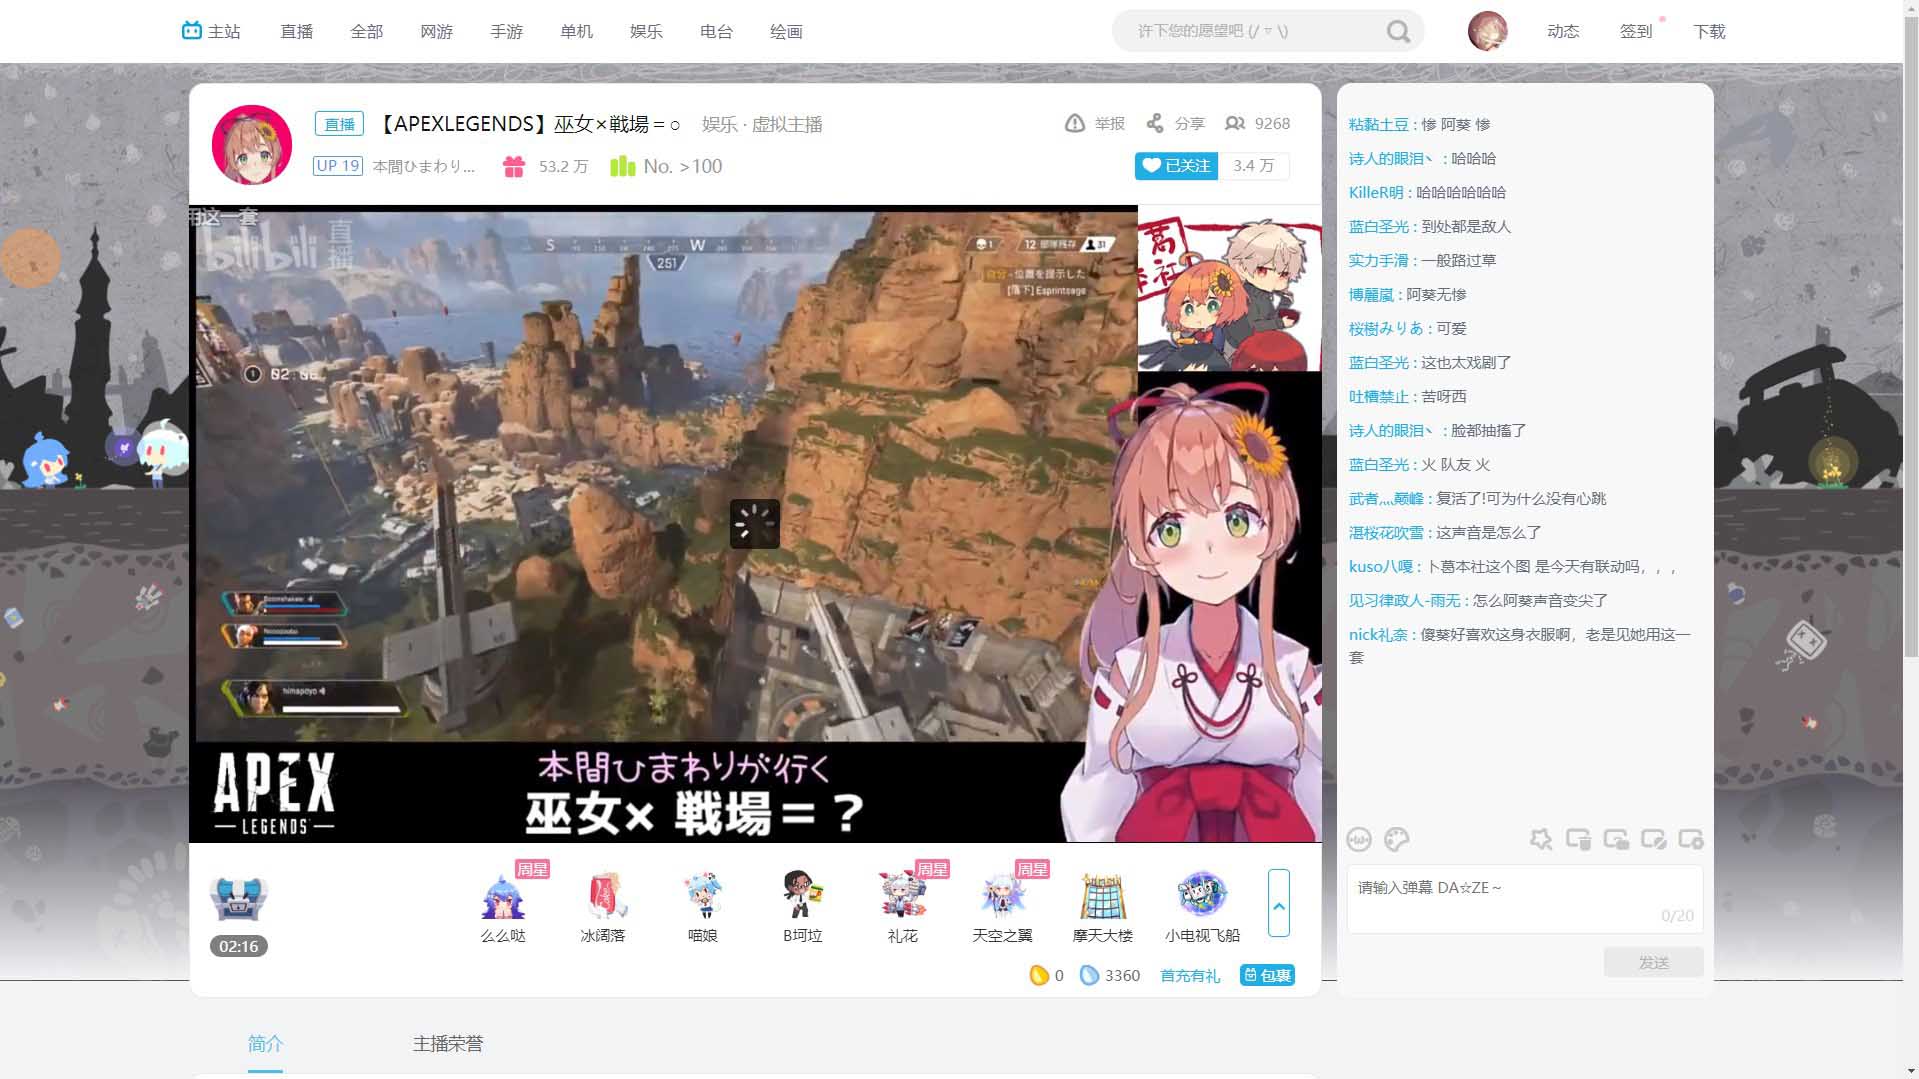The height and width of the screenshot is (1079, 1919).
Task: Click the bilibili 主站 TV icon
Action: 192,31
